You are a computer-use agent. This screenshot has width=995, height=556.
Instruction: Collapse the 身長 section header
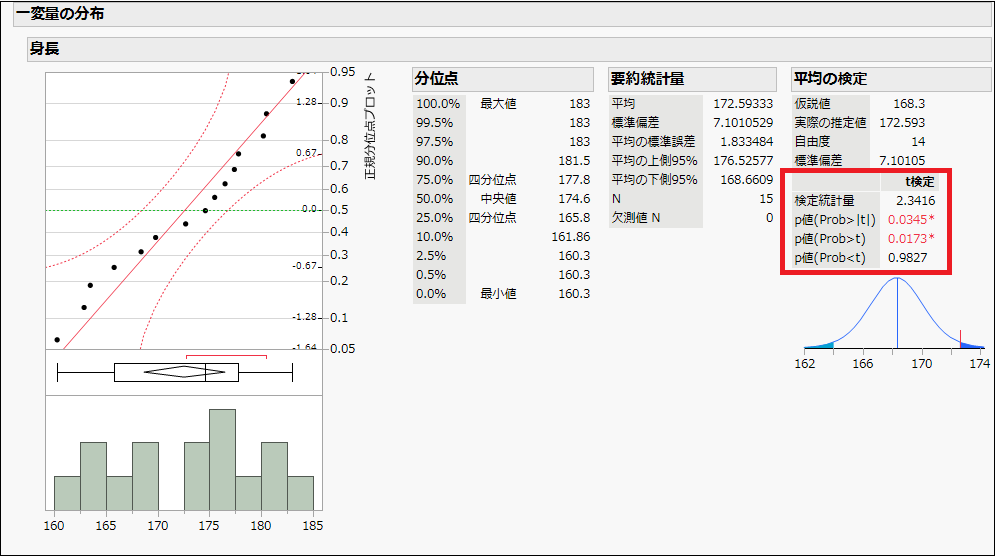(44, 49)
